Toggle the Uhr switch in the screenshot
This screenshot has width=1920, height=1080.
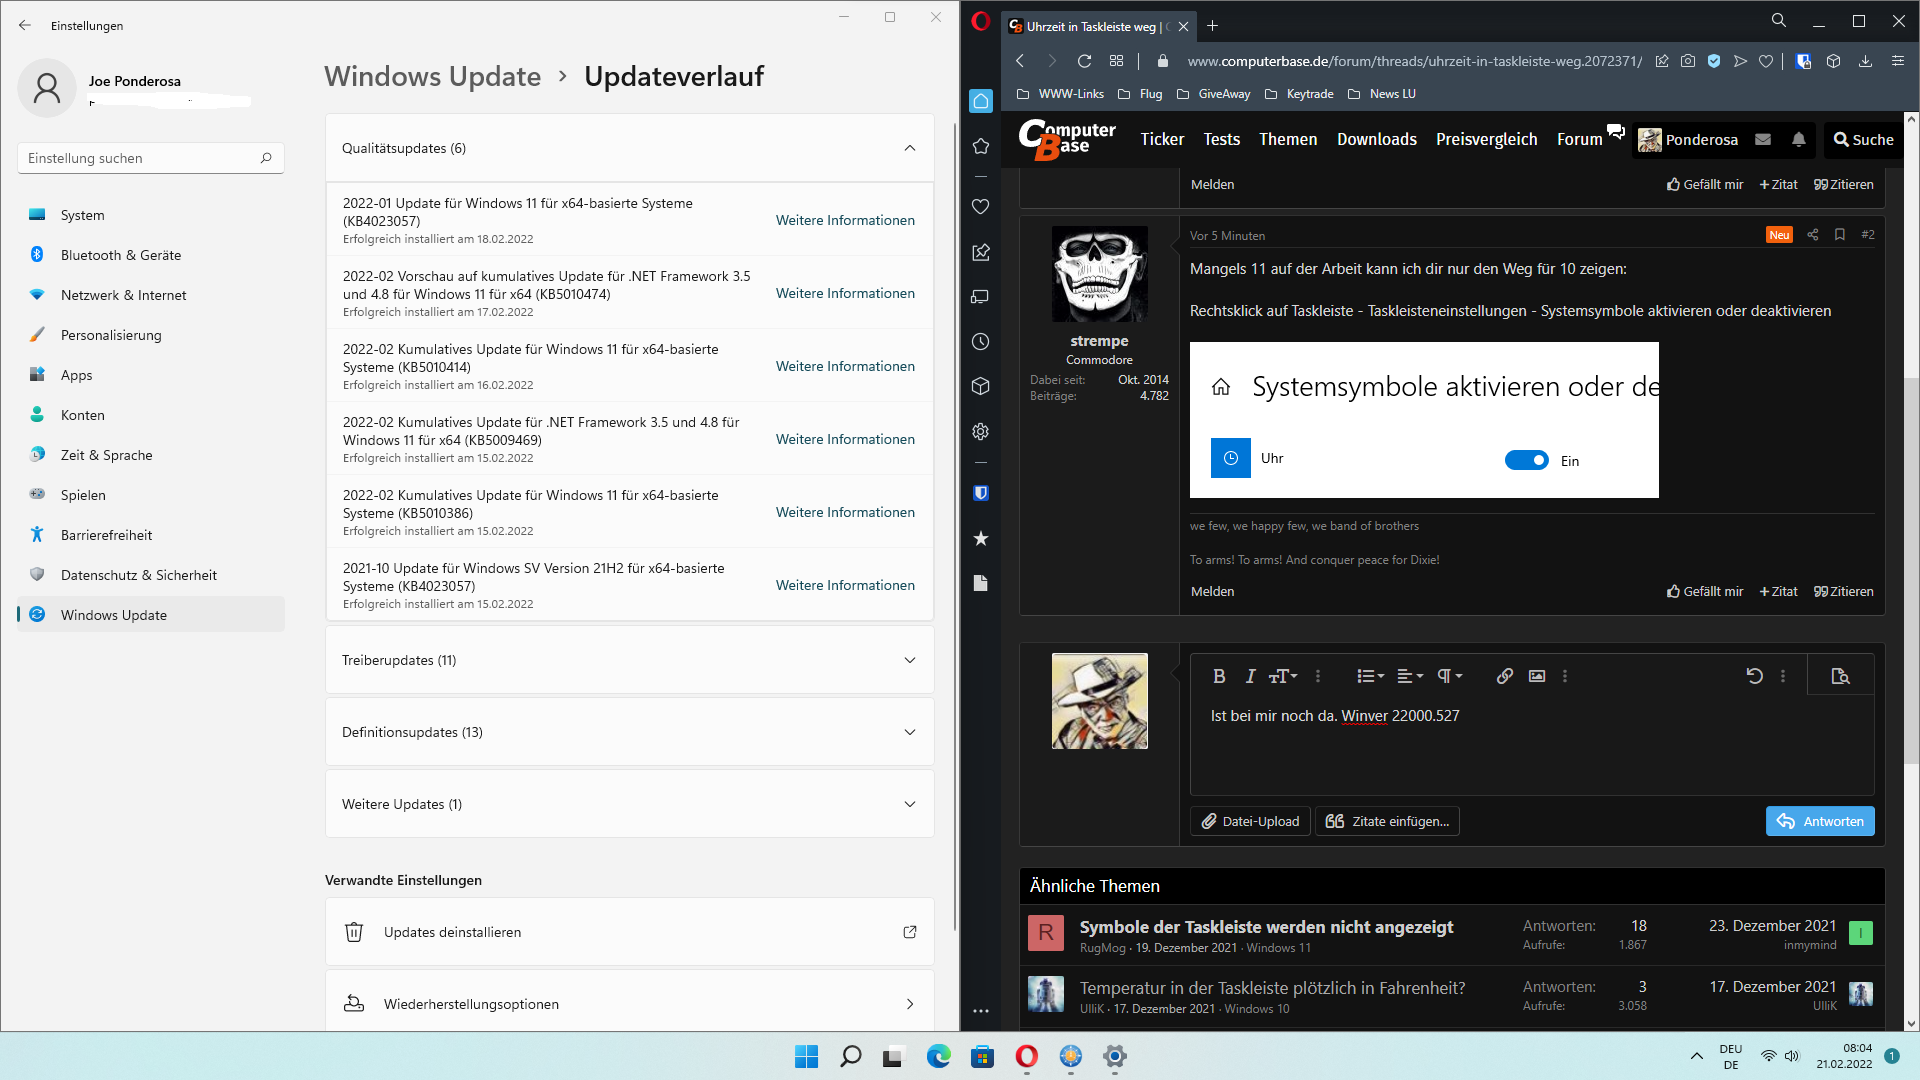1526,460
